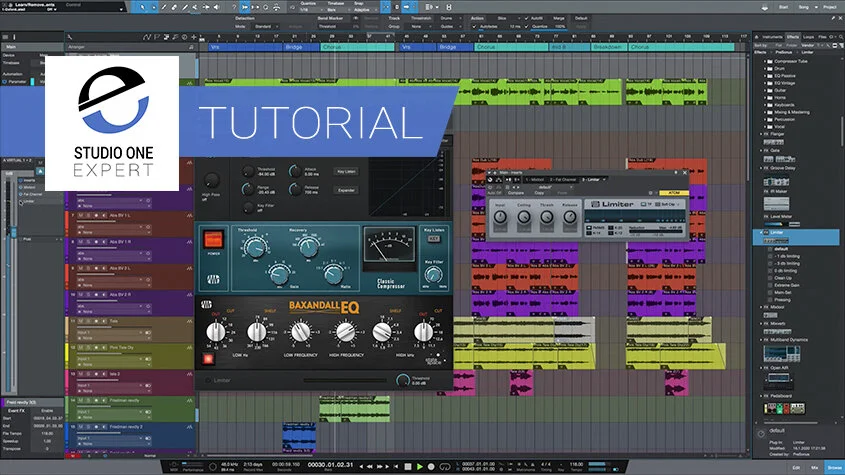Viewport: 845px width, 475px height.
Task: Click Rewind in the transport bar
Action: 370,466
